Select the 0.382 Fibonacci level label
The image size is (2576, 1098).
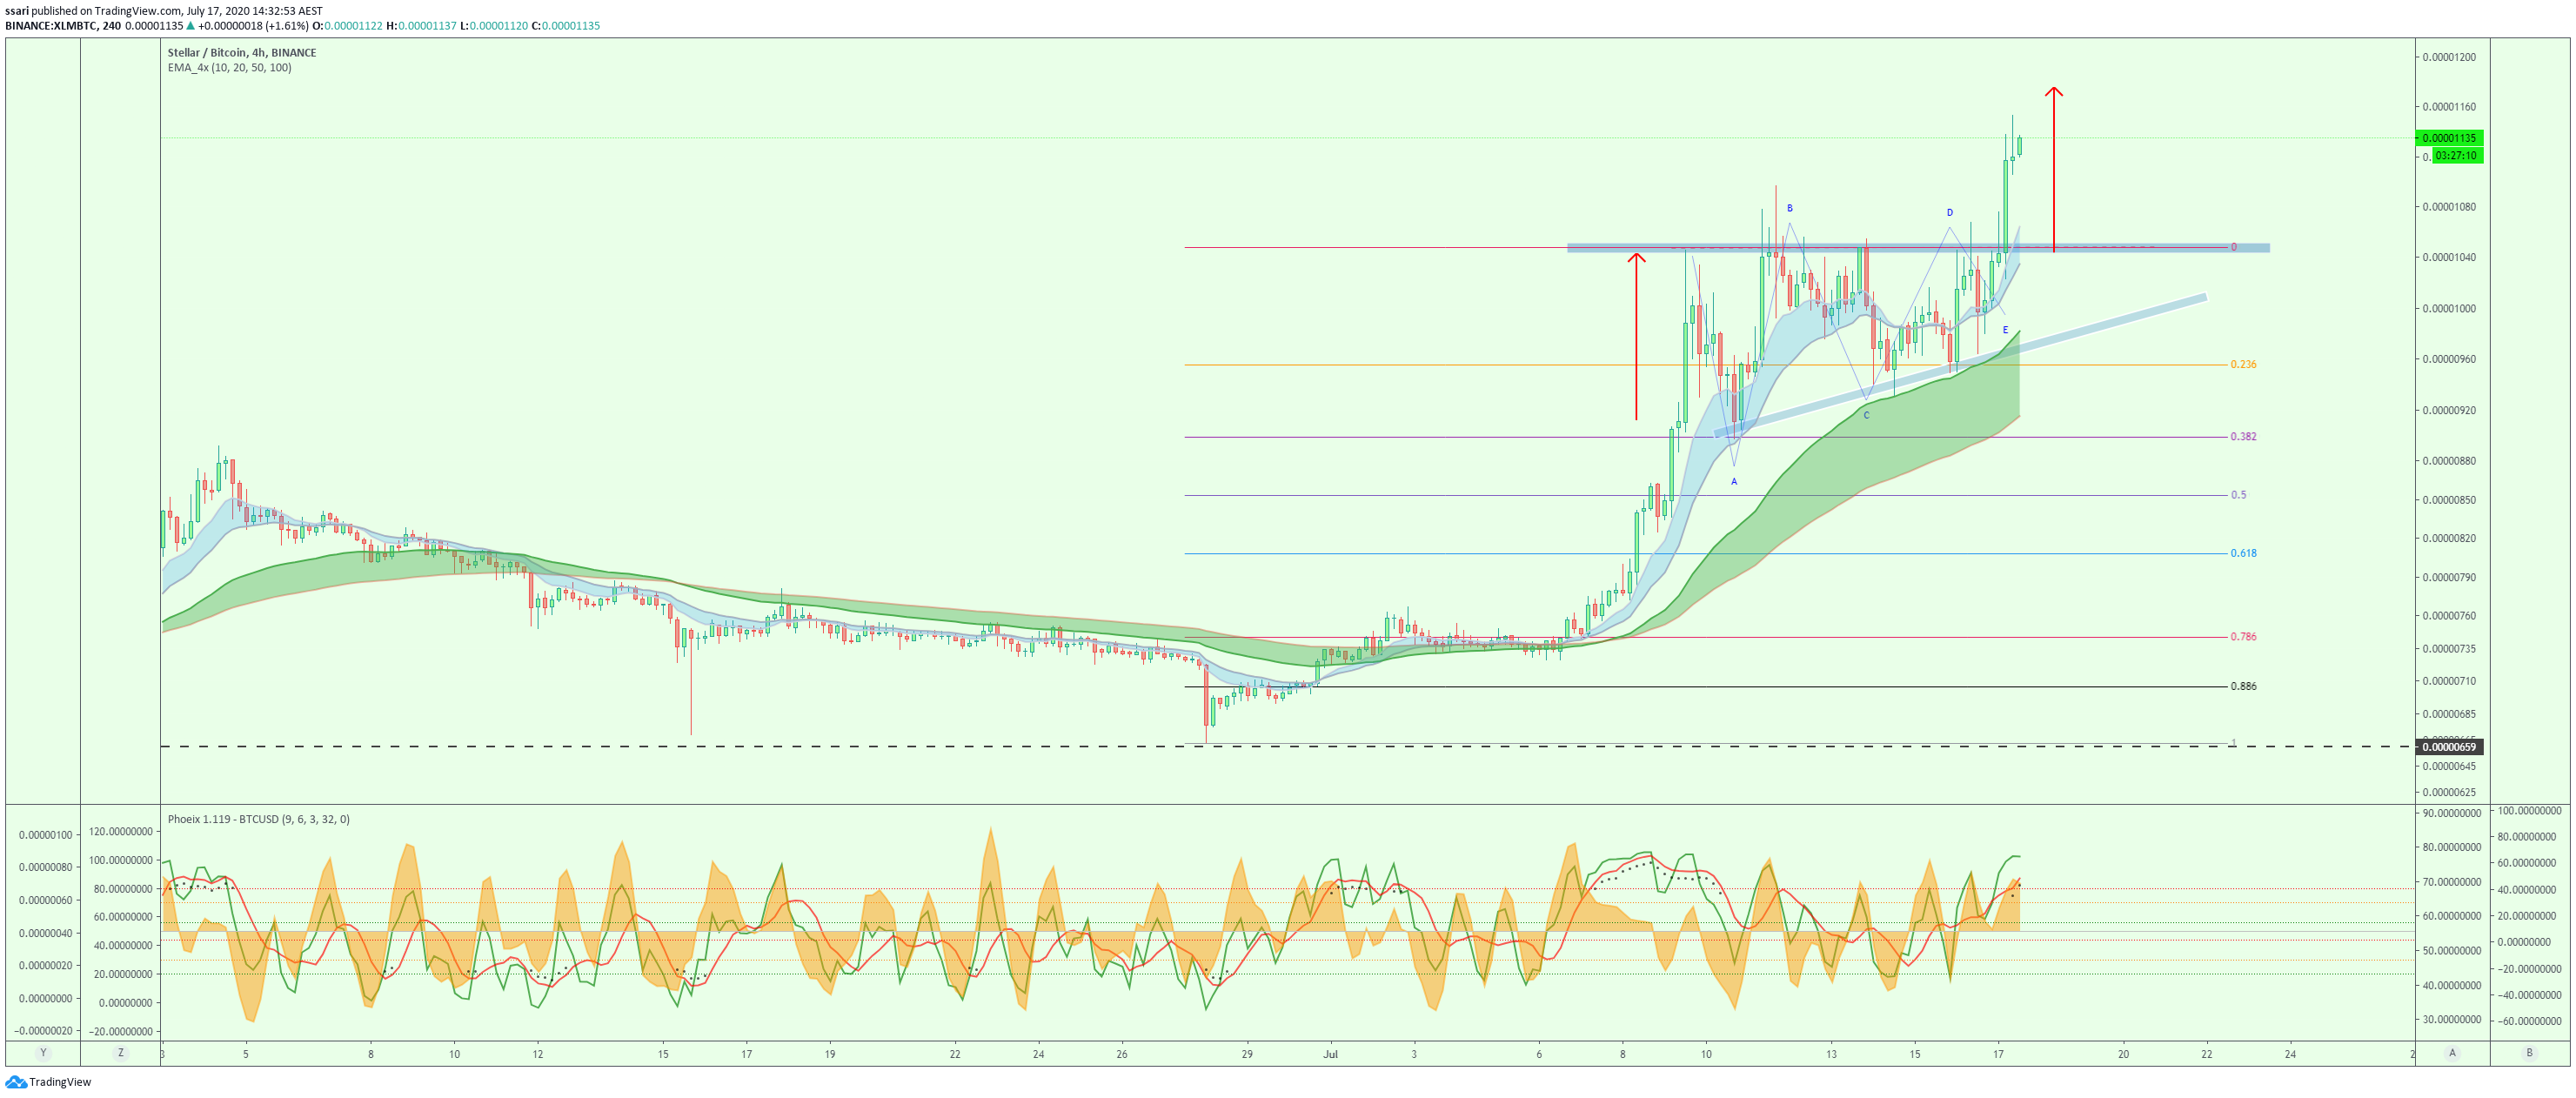pos(2243,436)
